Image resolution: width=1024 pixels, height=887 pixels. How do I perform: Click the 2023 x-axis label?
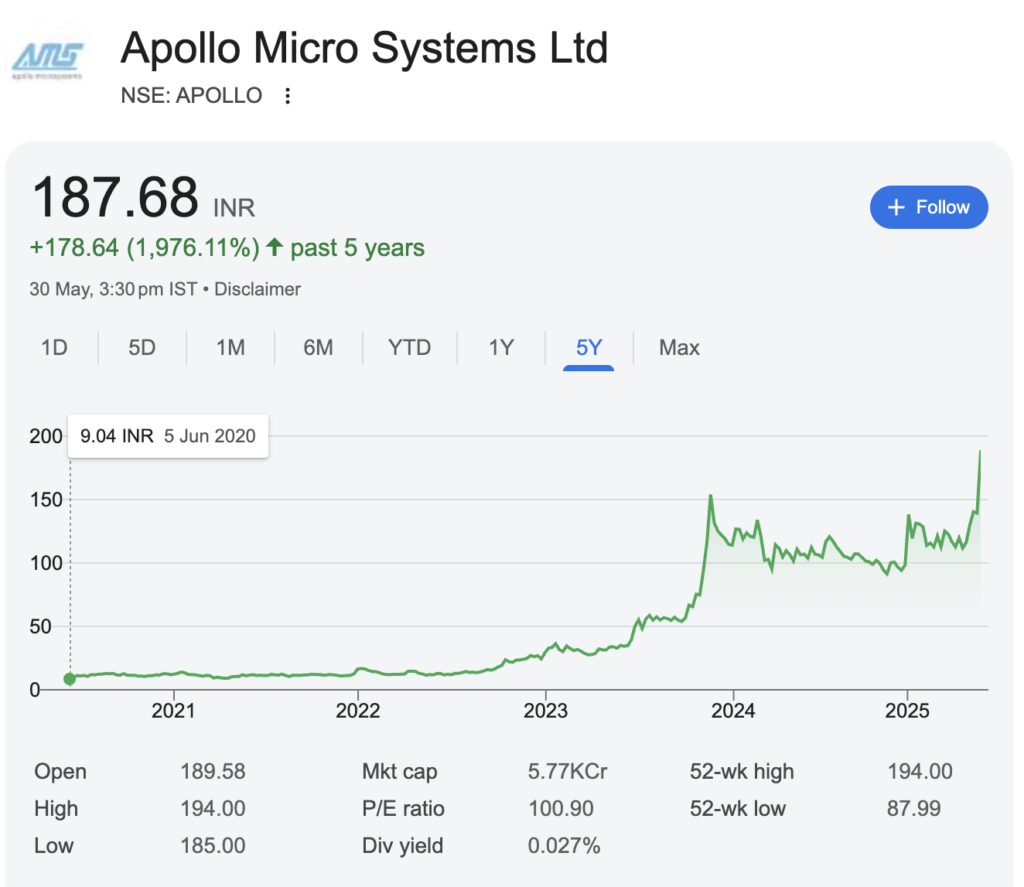point(545,711)
